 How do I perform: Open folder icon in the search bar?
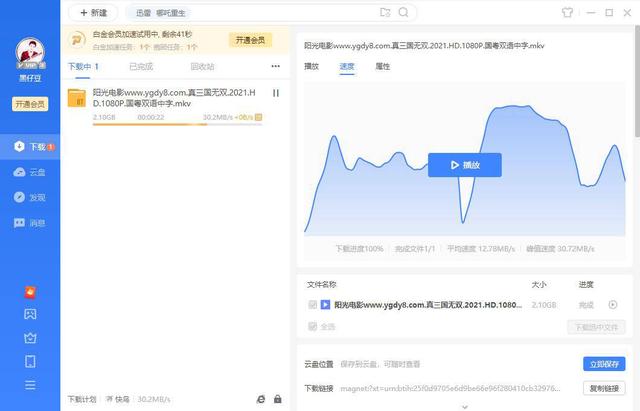click(x=385, y=12)
